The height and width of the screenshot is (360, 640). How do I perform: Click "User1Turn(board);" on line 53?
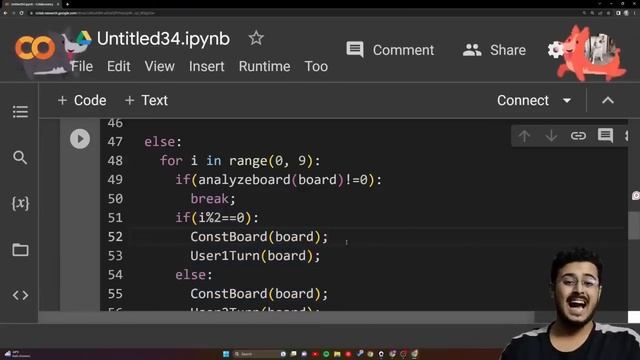(256, 256)
